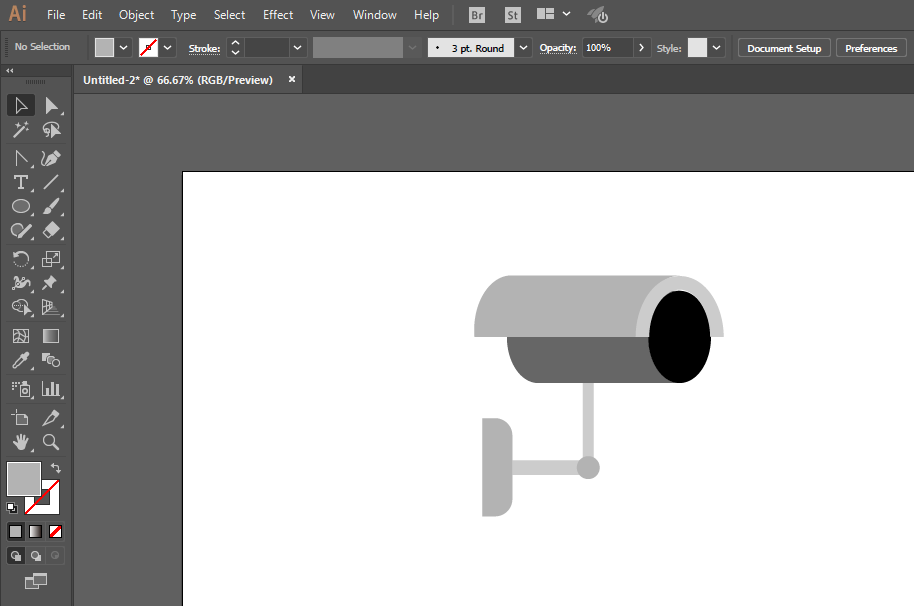Click the Document Setup button
The height and width of the screenshot is (606, 914).
(783, 48)
